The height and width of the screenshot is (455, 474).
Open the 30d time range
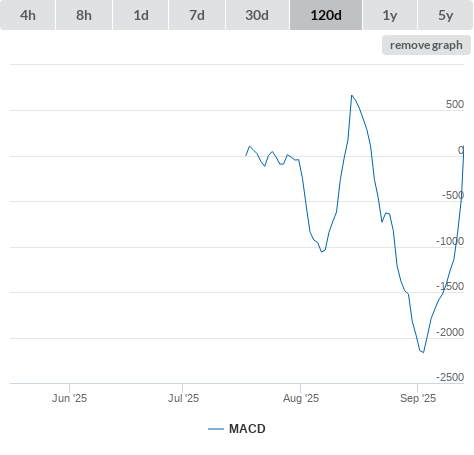(257, 15)
